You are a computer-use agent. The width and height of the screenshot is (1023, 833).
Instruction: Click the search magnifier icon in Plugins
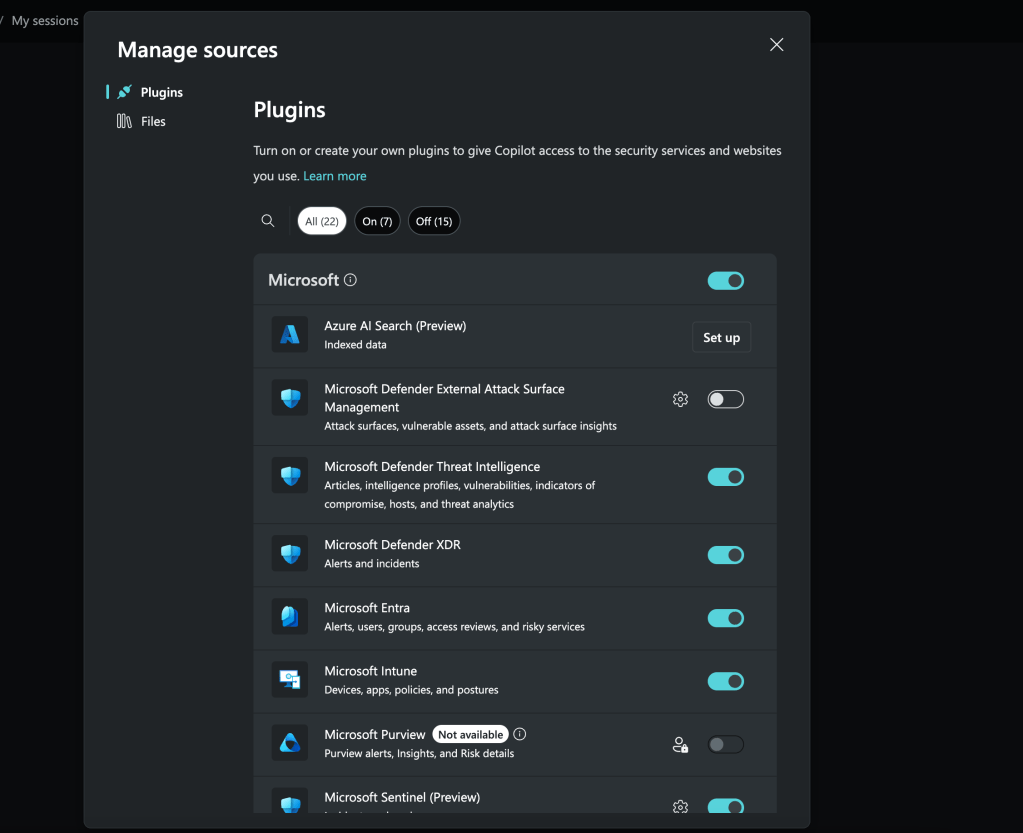(268, 221)
